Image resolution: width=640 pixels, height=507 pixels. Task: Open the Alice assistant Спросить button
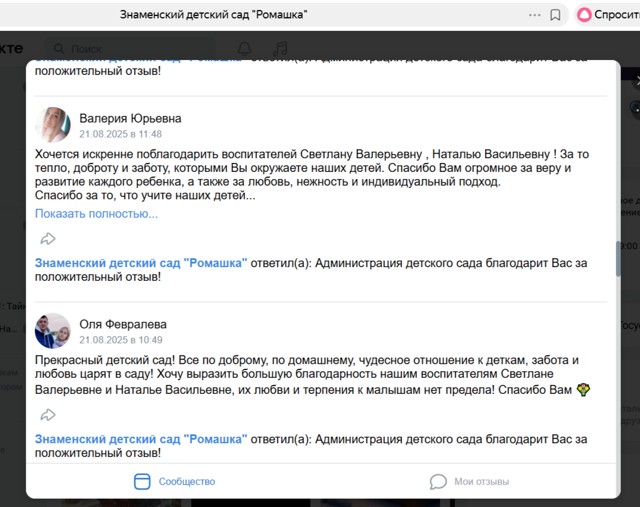click(608, 15)
